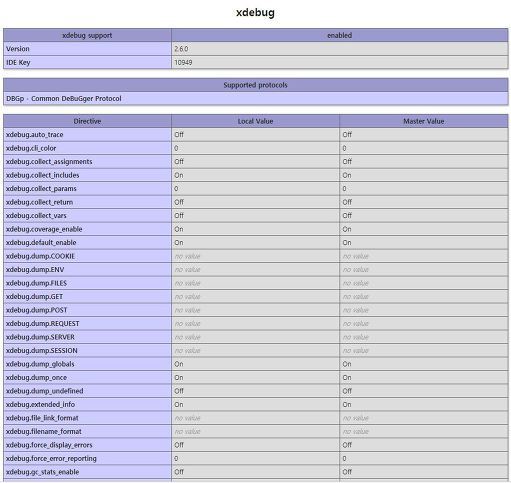Click the Directive column header
511x483 pixels.
(x=87, y=121)
